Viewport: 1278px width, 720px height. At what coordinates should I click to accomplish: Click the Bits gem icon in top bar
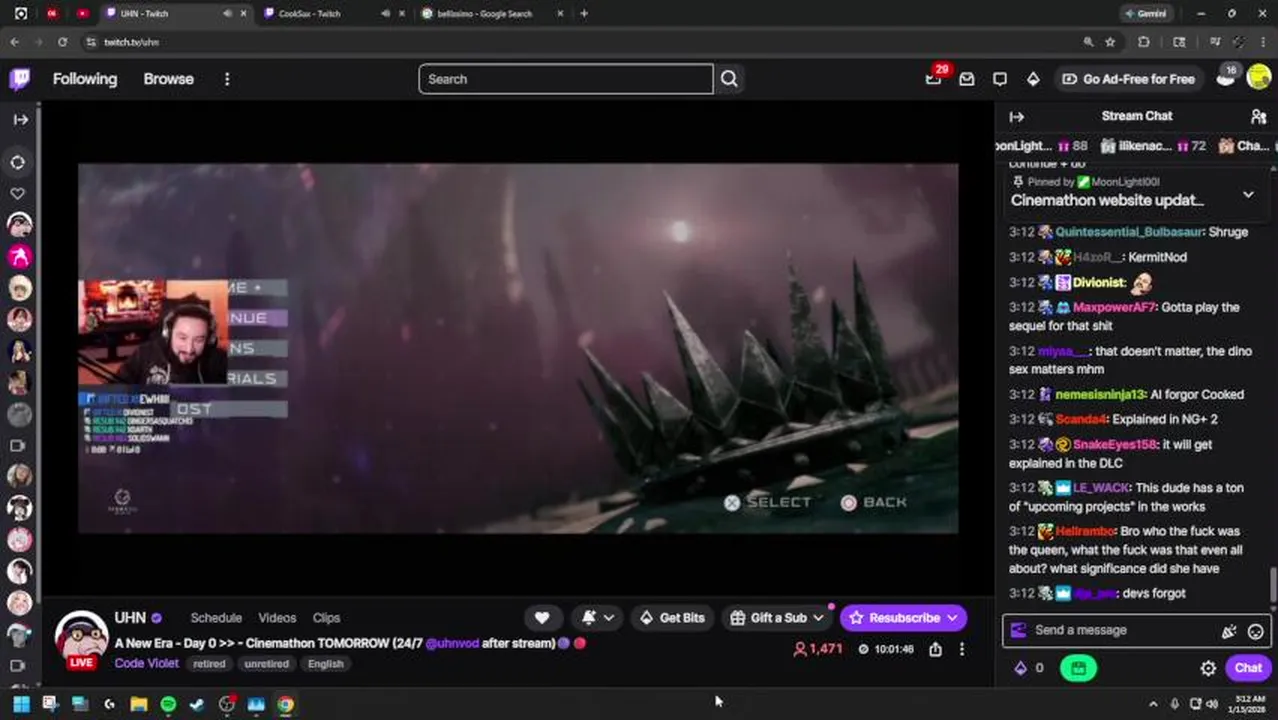click(x=1033, y=79)
